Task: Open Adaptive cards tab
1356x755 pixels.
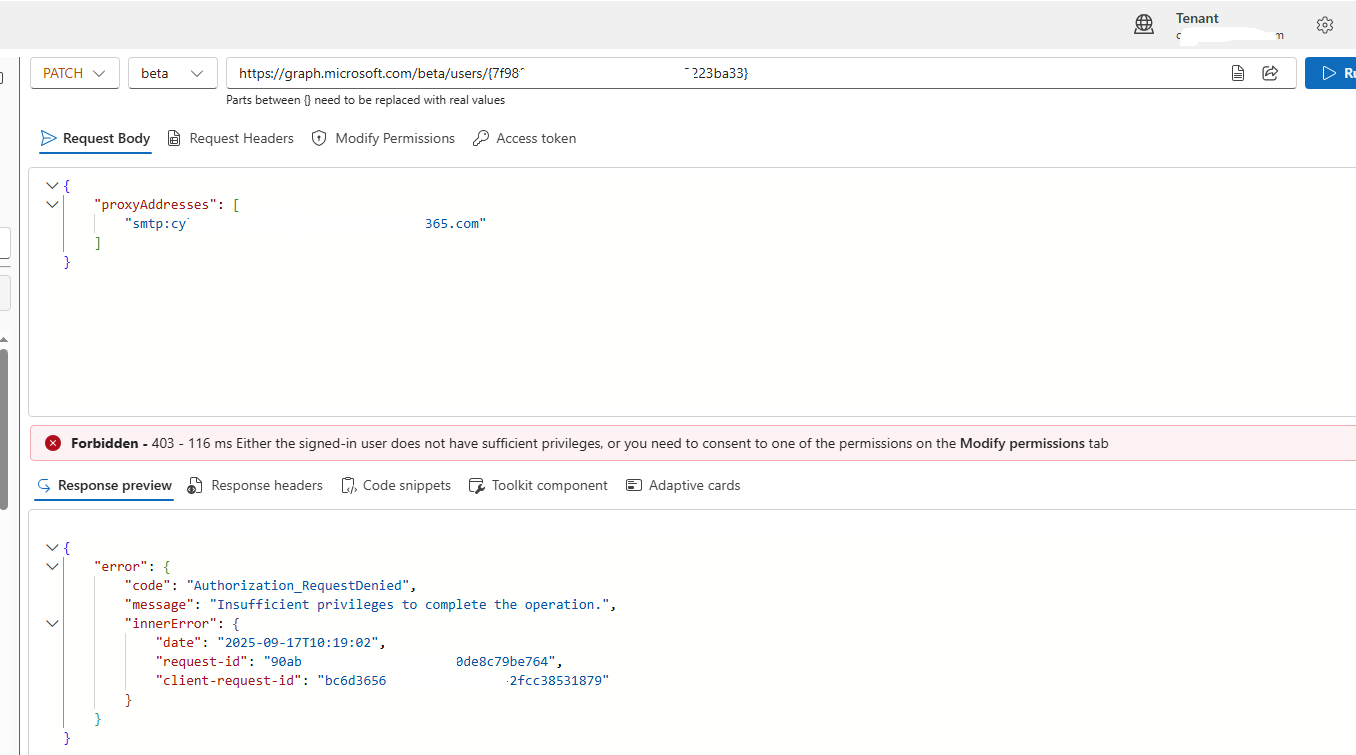Action: (x=683, y=486)
